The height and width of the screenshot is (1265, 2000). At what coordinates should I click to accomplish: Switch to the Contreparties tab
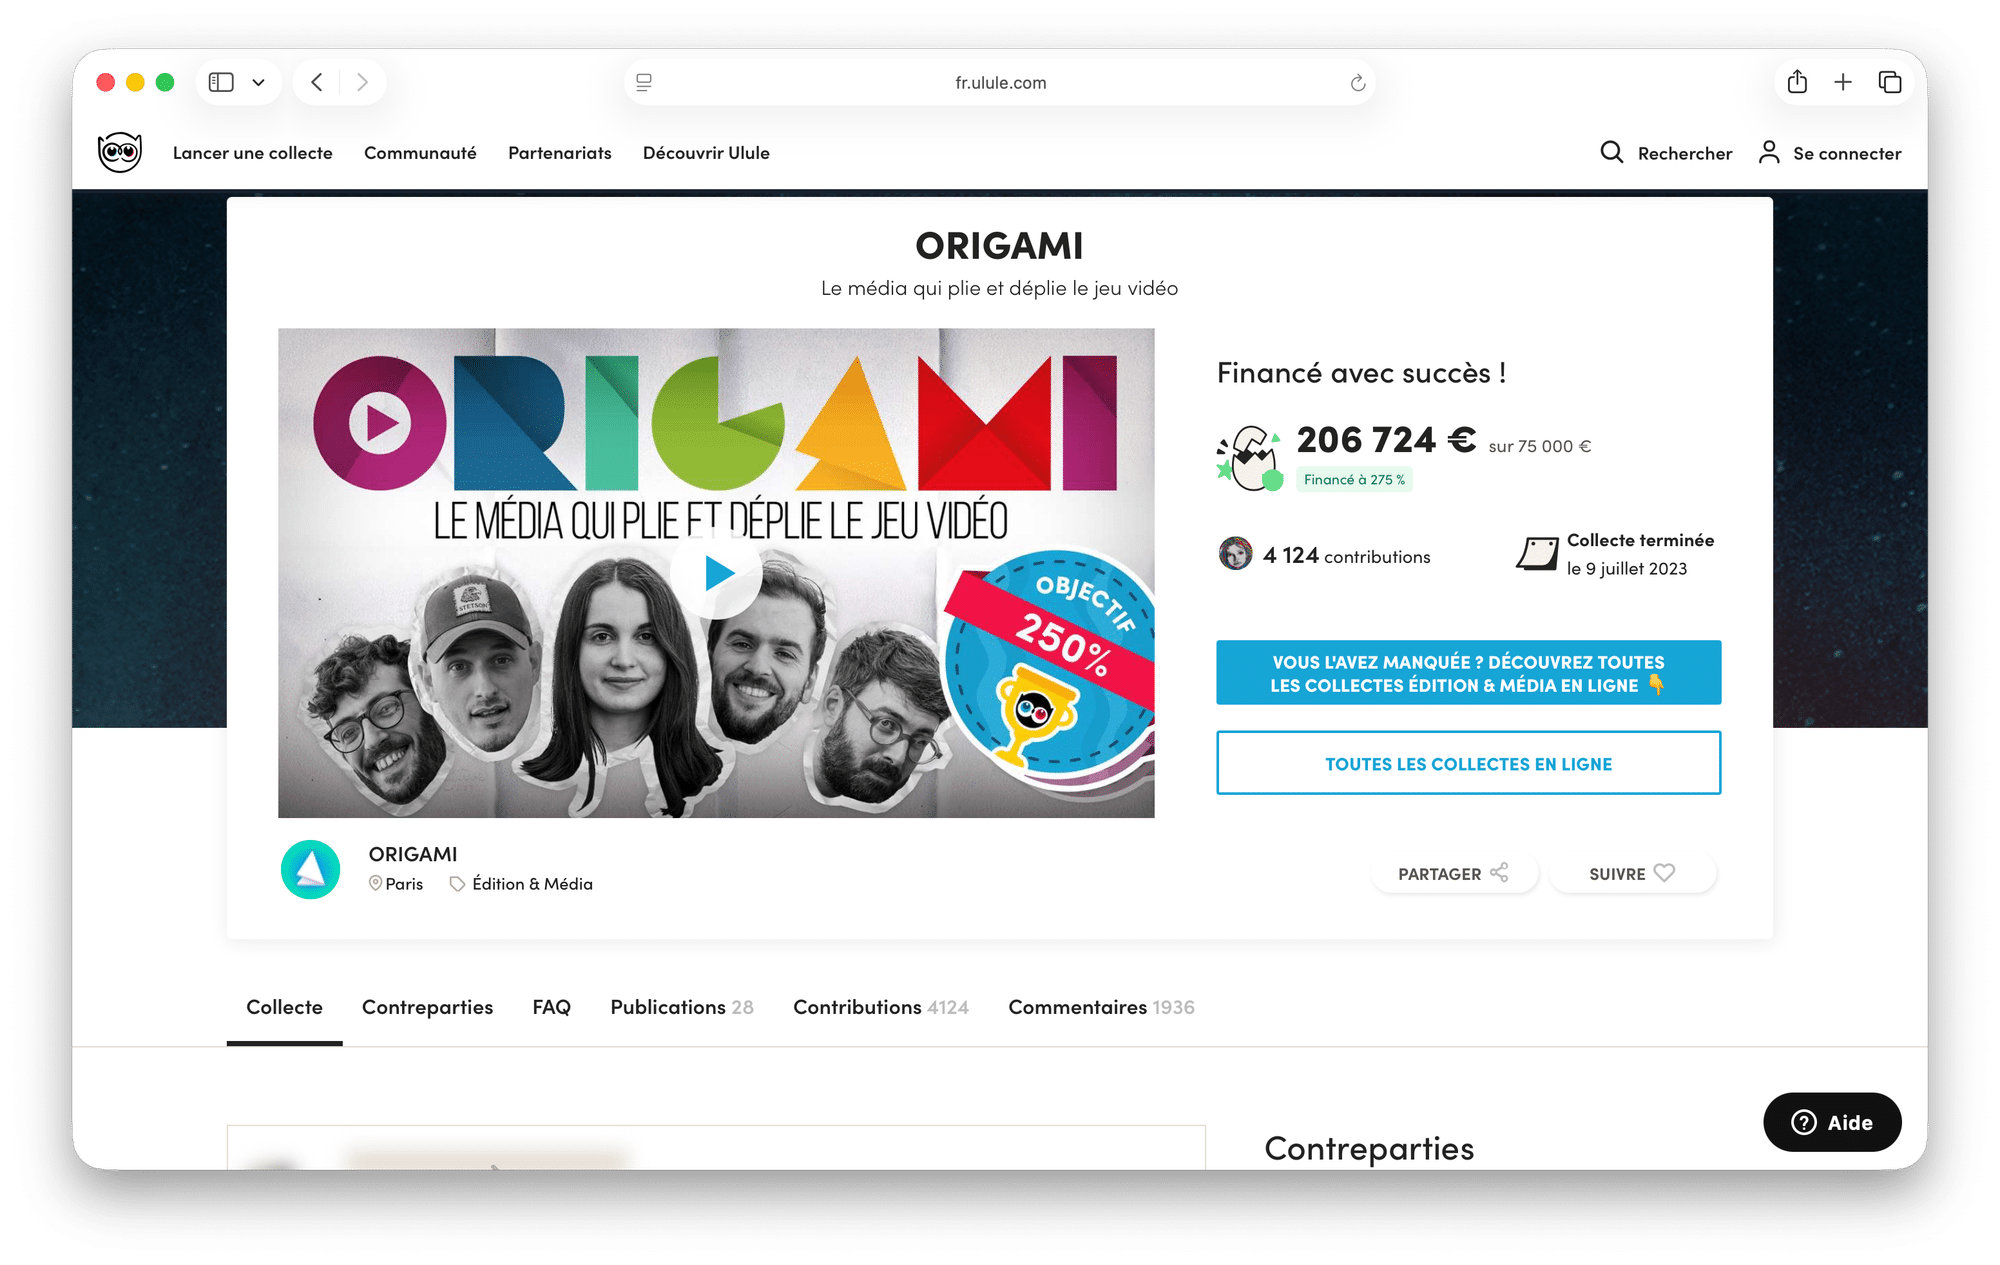point(427,1007)
